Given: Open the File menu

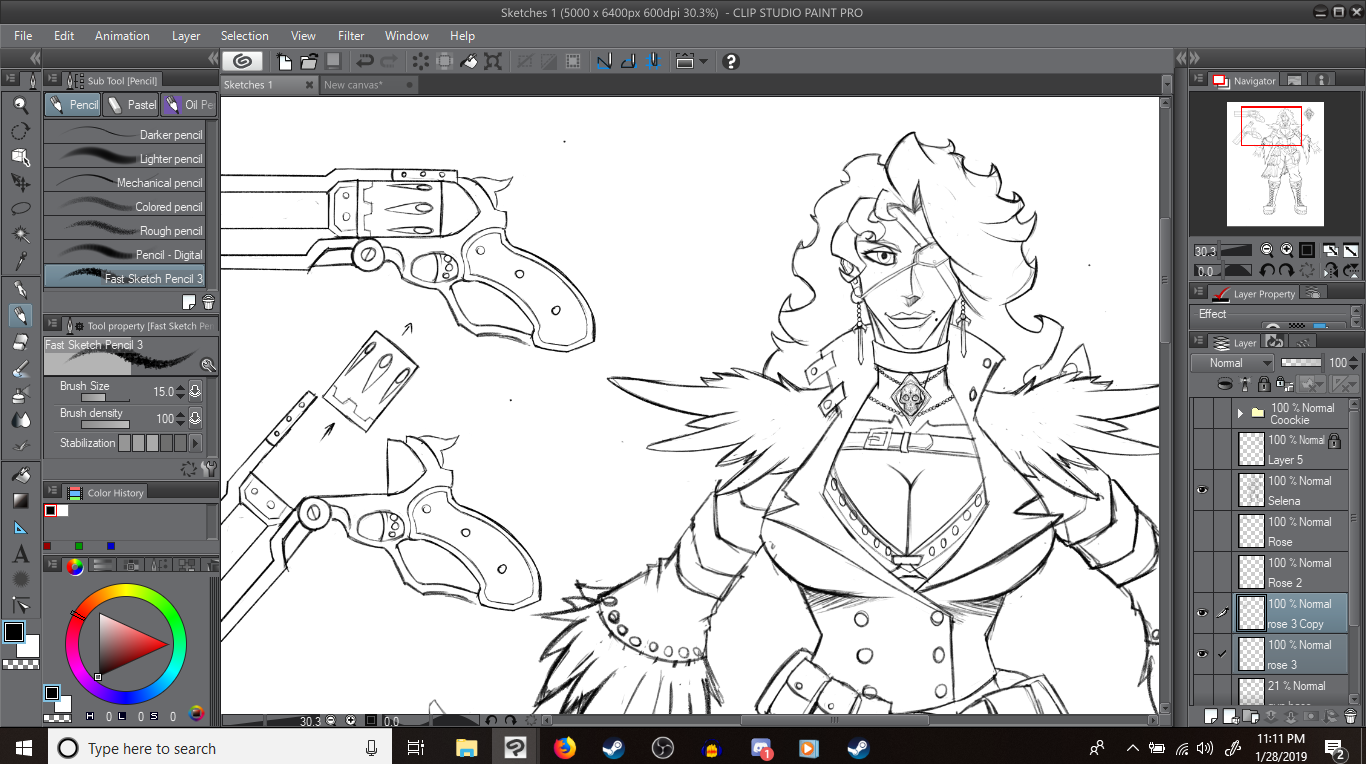Looking at the screenshot, I should [23, 35].
